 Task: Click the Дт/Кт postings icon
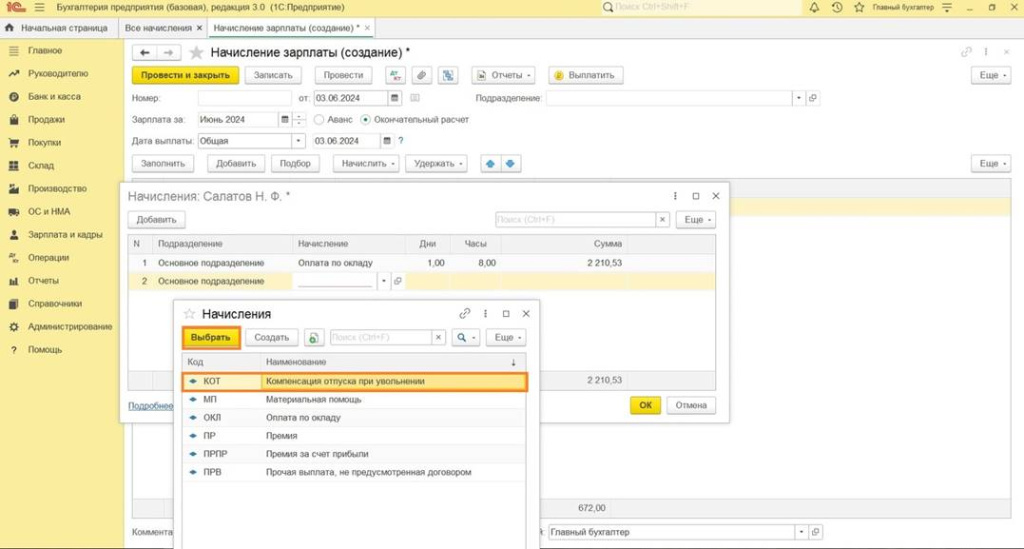tap(395, 75)
